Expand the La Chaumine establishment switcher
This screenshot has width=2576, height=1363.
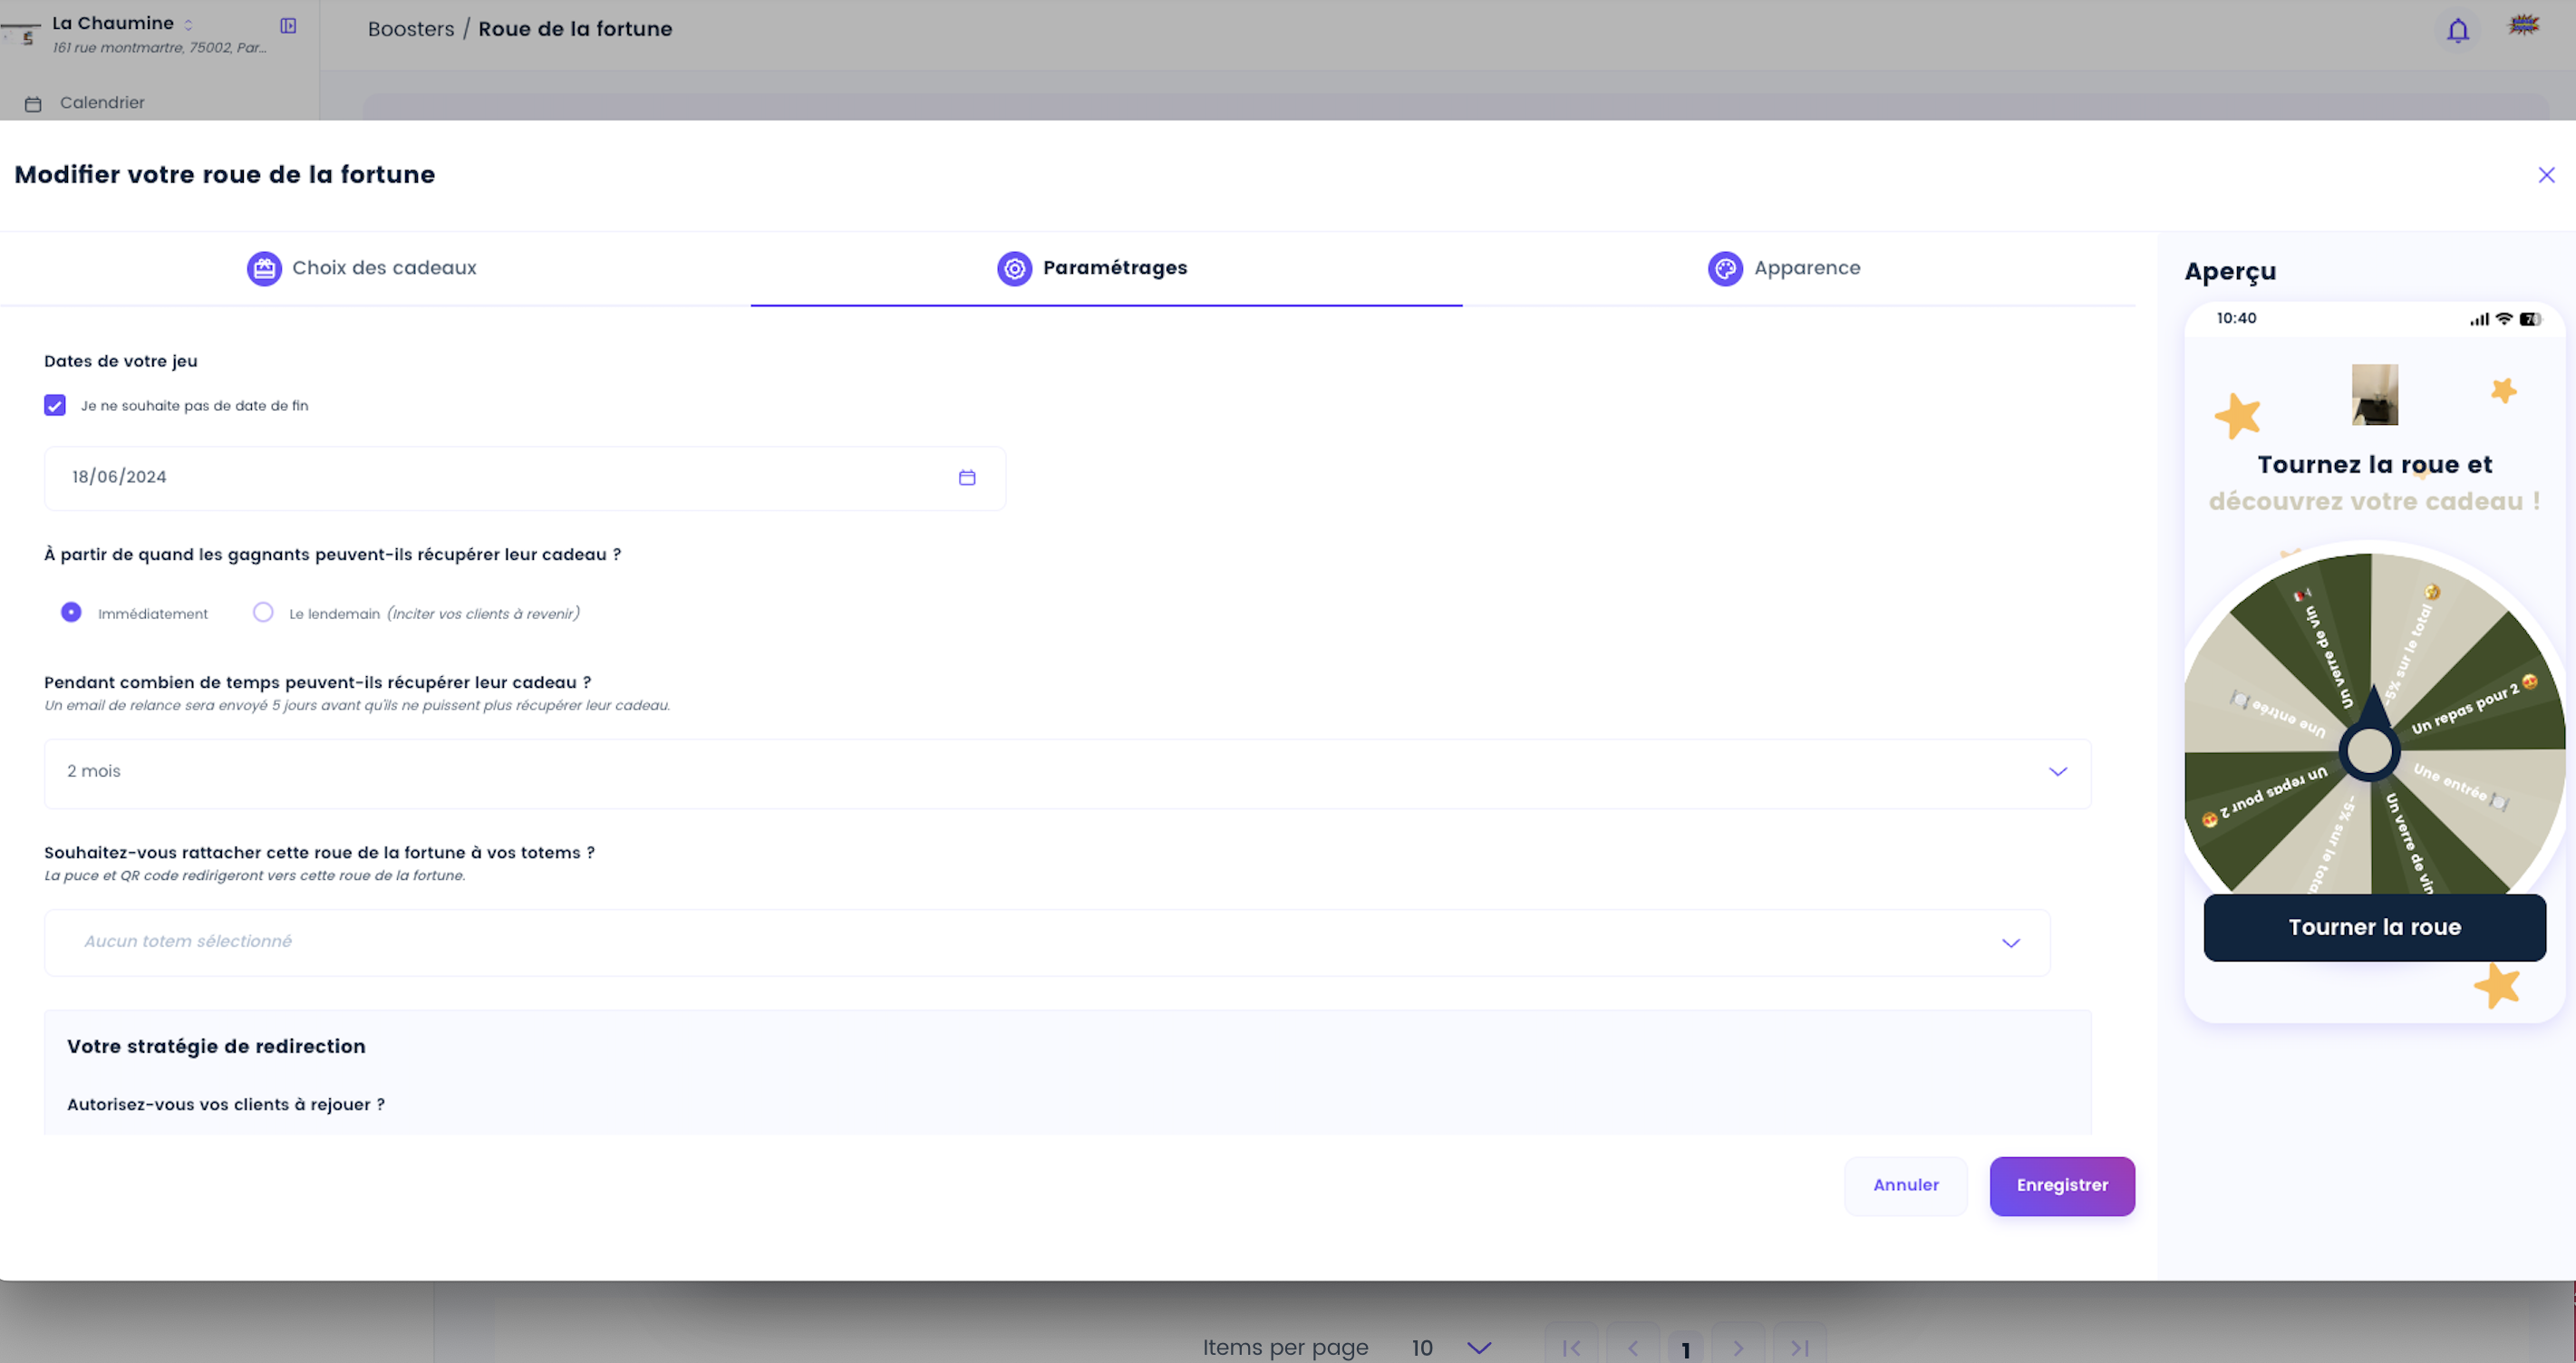(188, 25)
